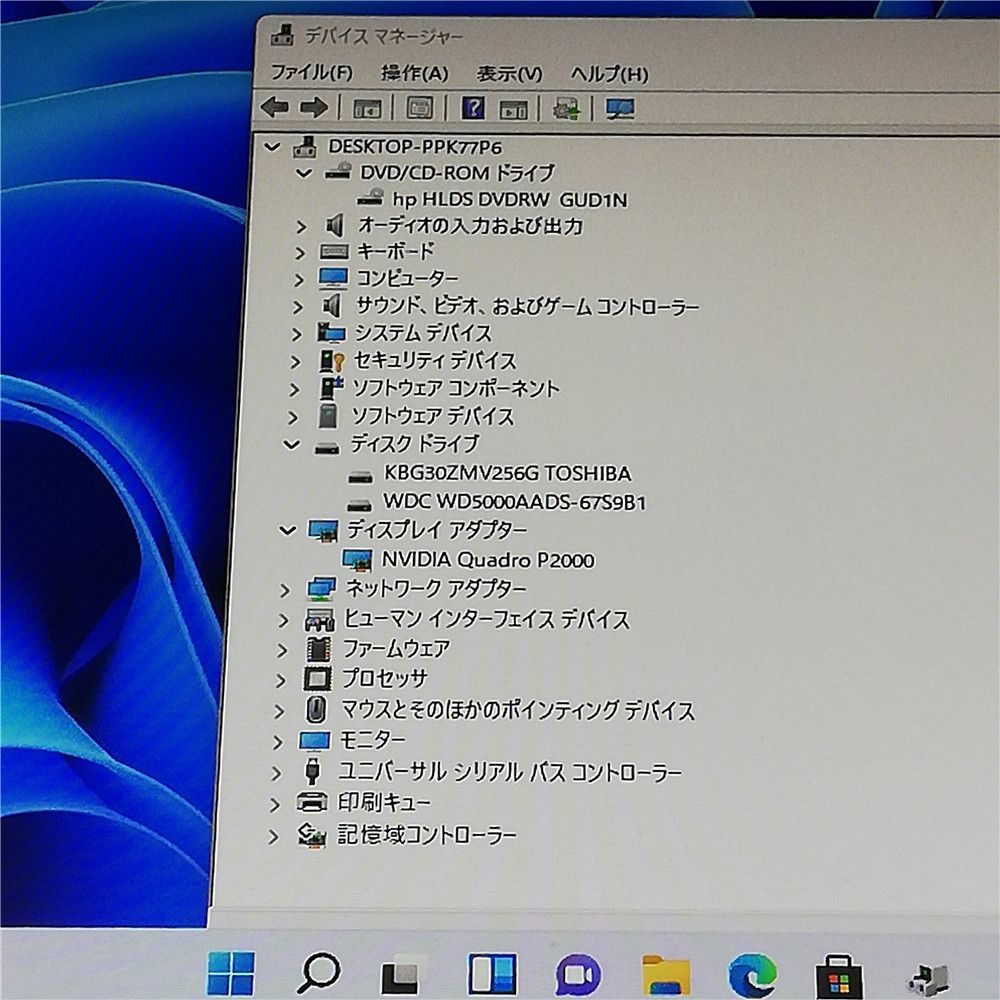1000x1000 pixels.
Task: Click the Properties toolbar icon
Action: coord(420,108)
